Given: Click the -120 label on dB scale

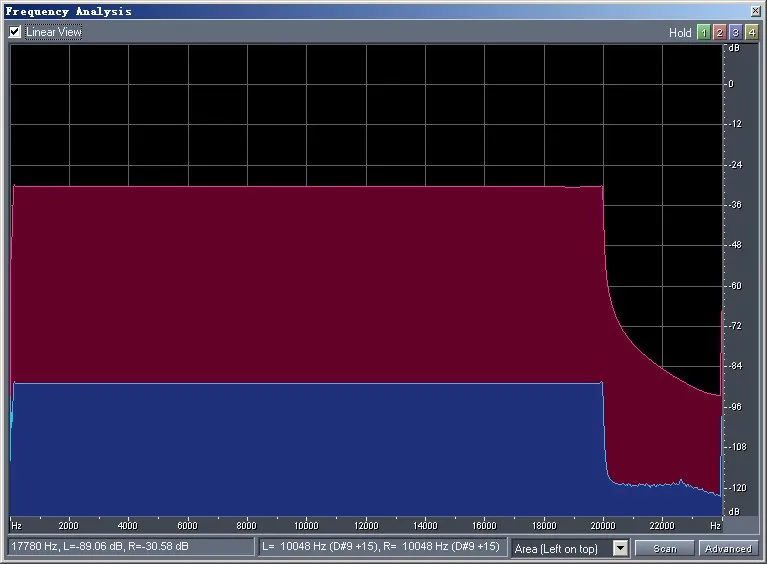Looking at the screenshot, I should tap(737, 488).
